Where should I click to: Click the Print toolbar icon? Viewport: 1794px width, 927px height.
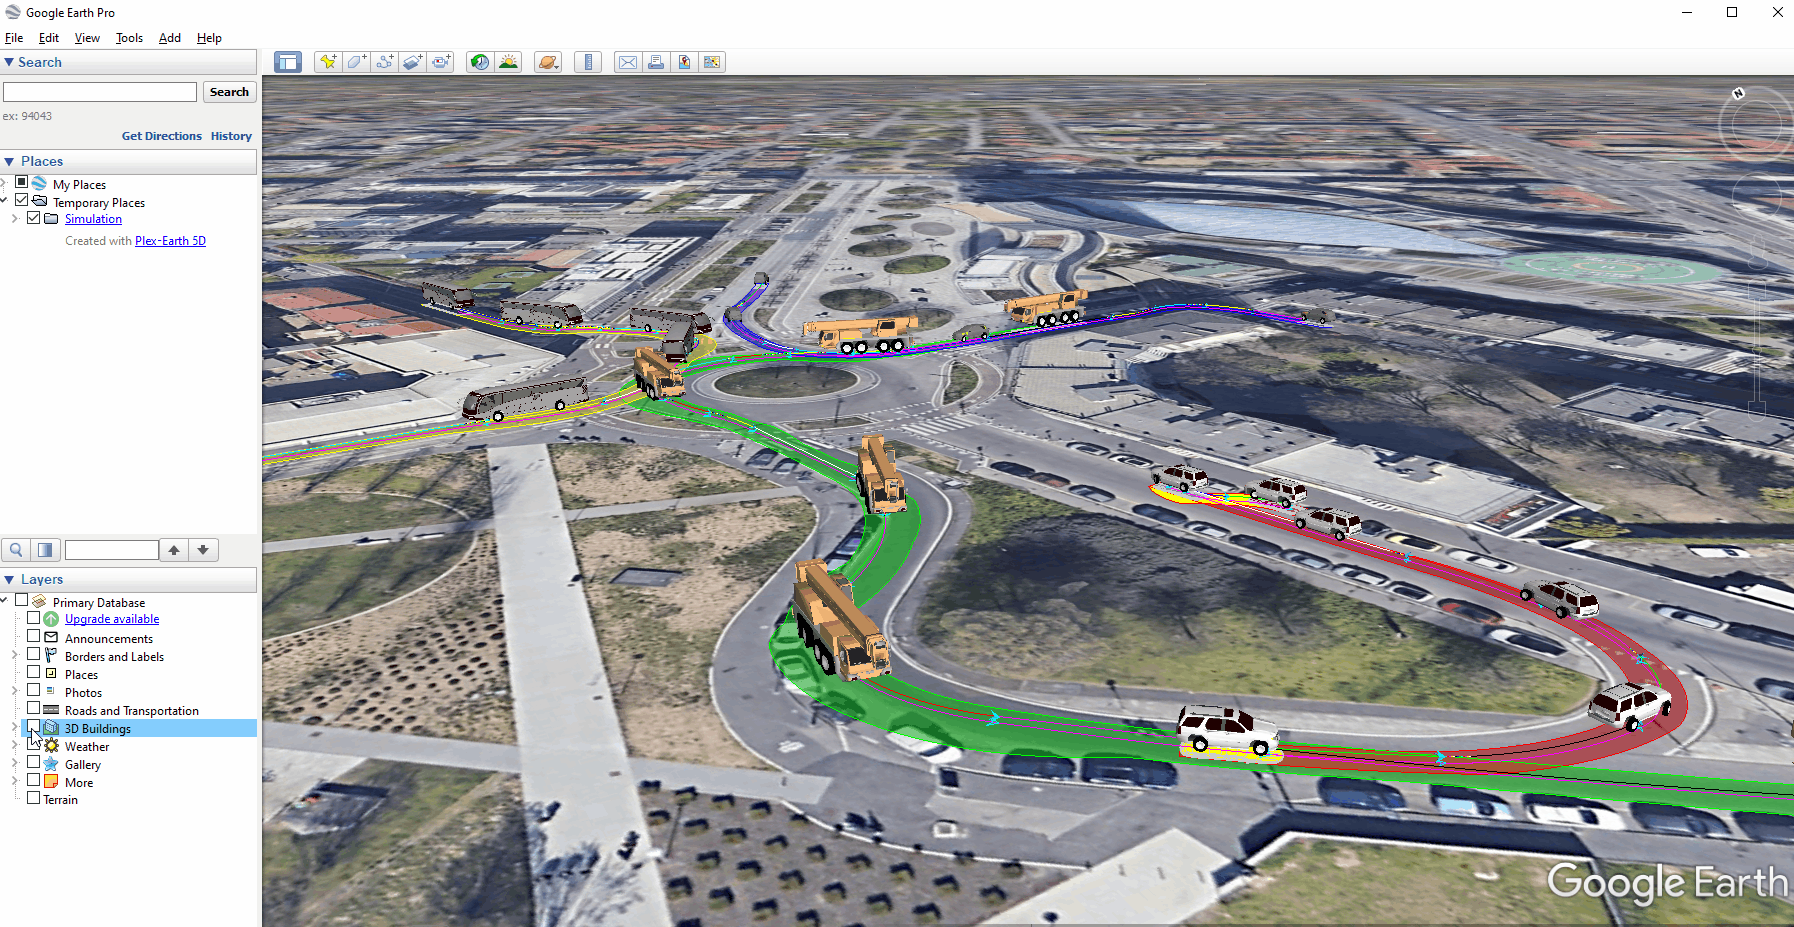(x=656, y=62)
